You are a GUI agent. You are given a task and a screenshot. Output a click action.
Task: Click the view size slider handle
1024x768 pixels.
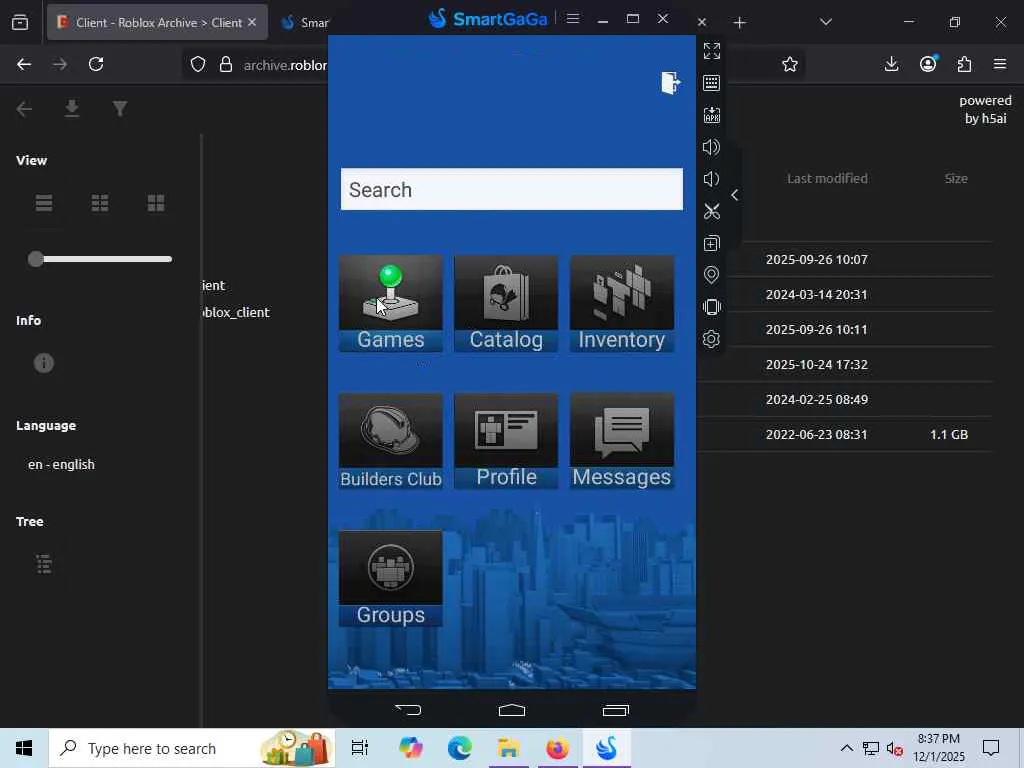(36, 259)
